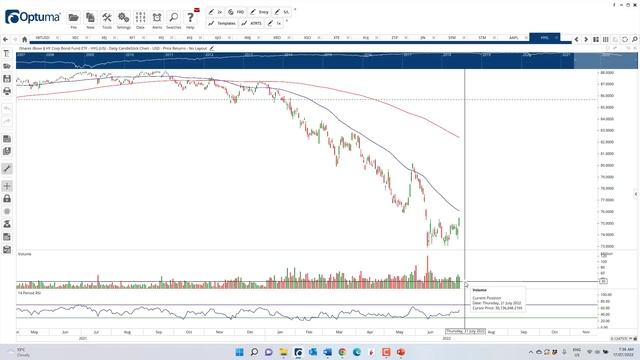The width and height of the screenshot is (640, 360).
Task: Open File Explorer from taskbar
Action: (283, 352)
